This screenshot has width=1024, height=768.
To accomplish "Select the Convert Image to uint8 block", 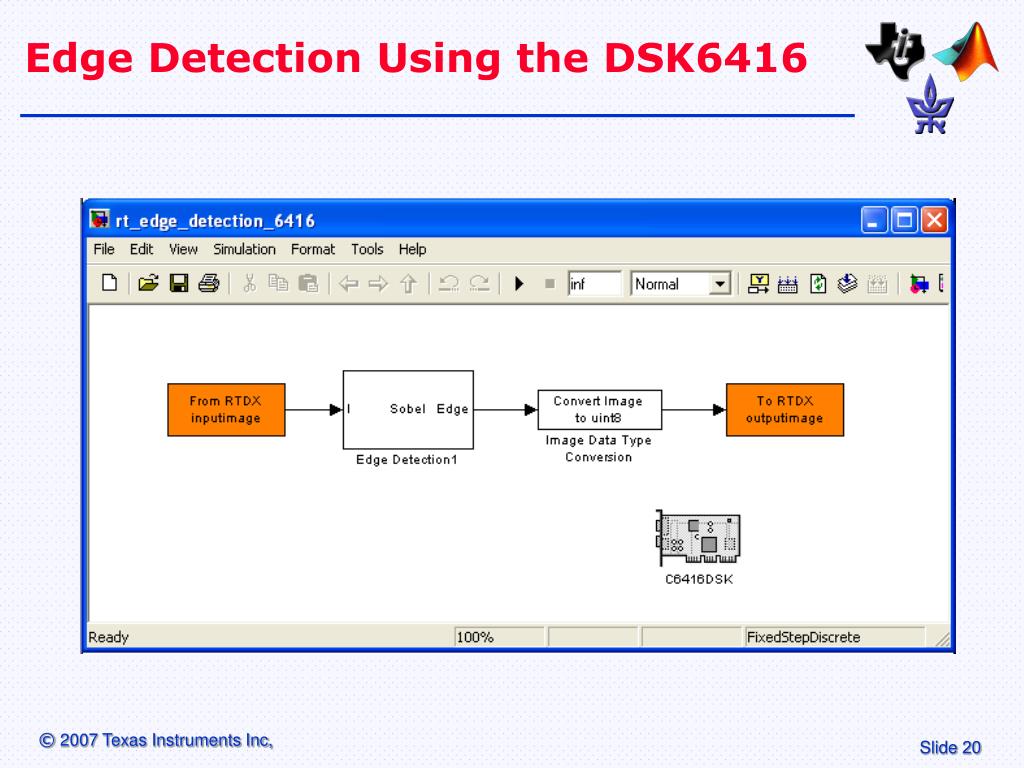I will (x=600, y=409).
